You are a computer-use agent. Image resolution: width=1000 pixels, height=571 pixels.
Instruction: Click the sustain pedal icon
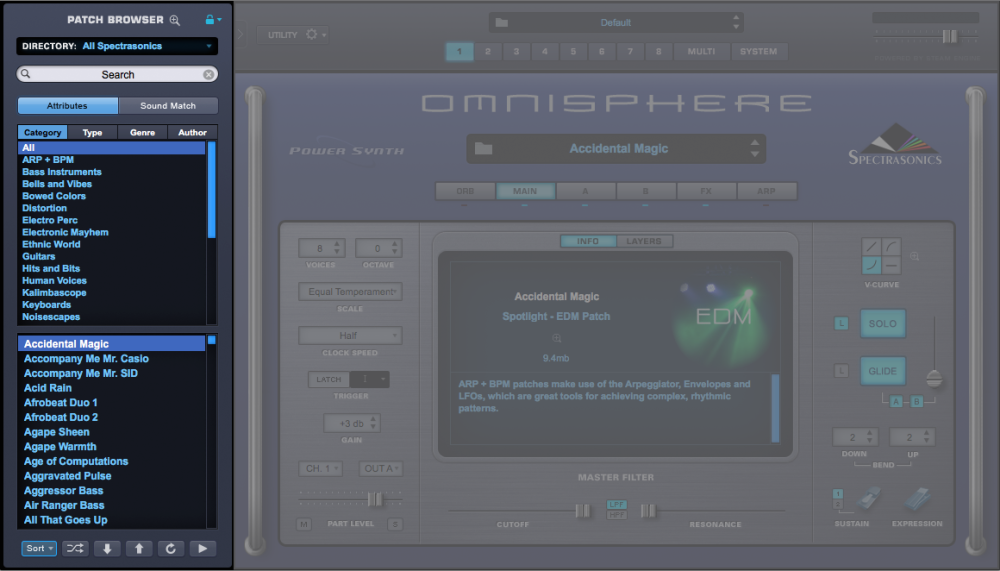[869, 499]
